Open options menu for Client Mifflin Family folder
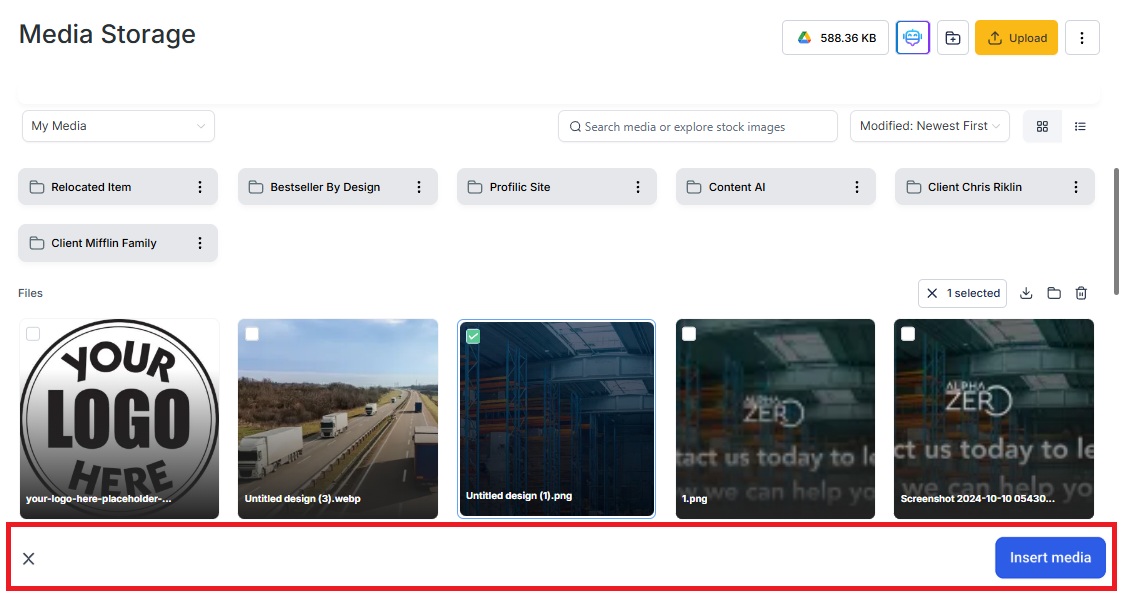Image resolution: width=1130 pixels, height=594 pixels. click(x=200, y=243)
